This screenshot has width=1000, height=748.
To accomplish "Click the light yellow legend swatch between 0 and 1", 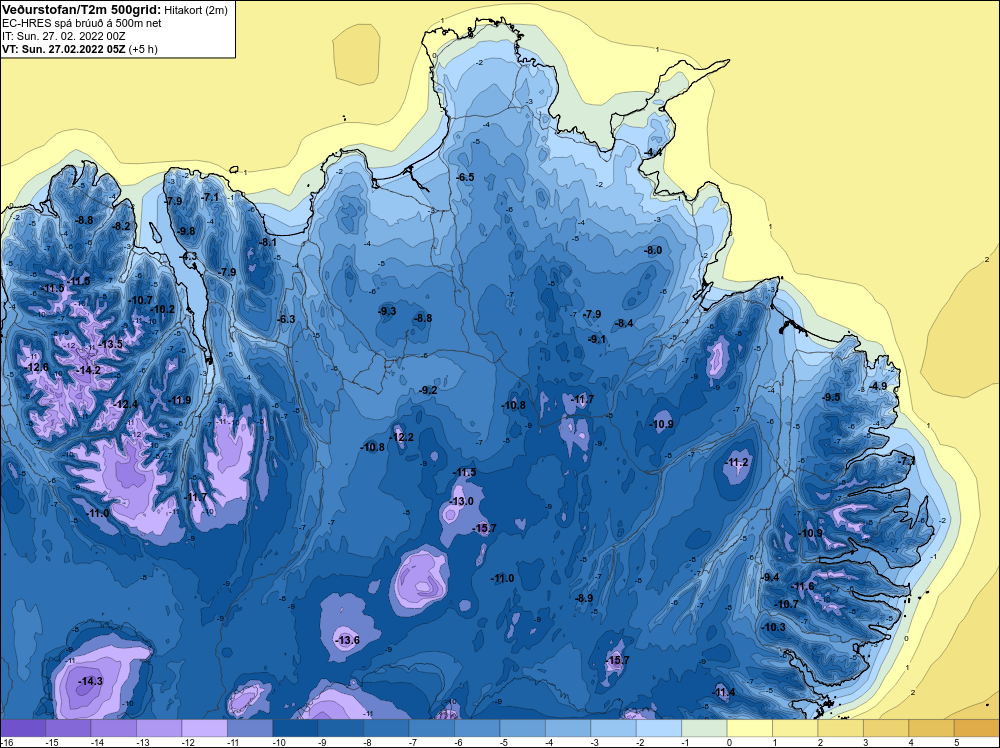I will (750, 728).
